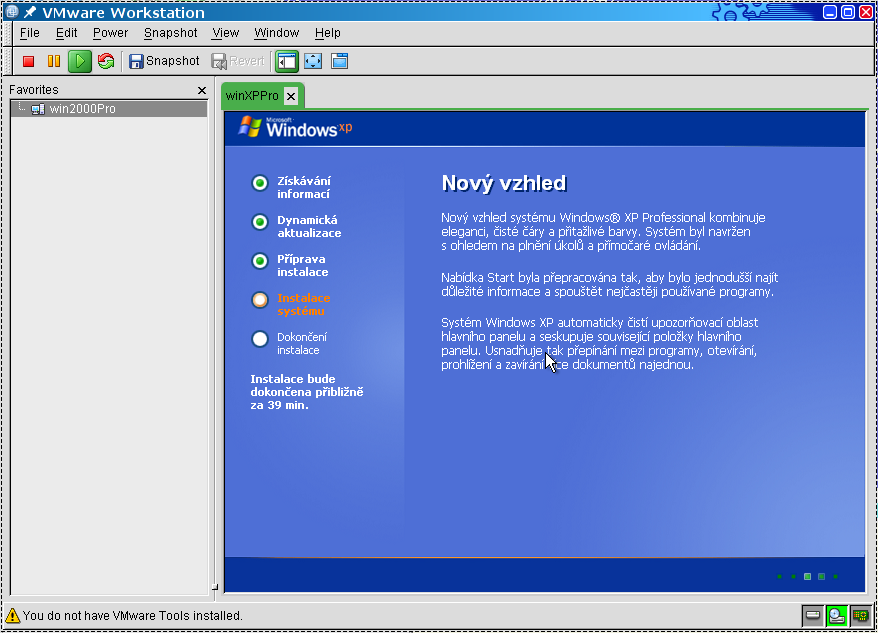Screen dimensions: 878x633
Task: Click the hard disk status icon
Action: pyautogui.click(x=812, y=616)
